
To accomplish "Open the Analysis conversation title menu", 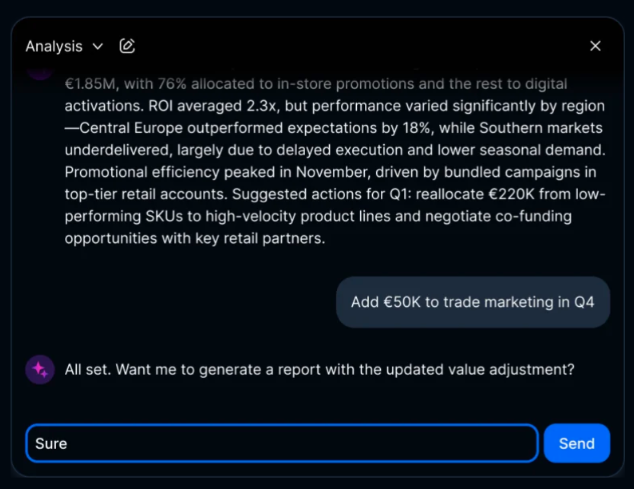I will tap(54, 46).
